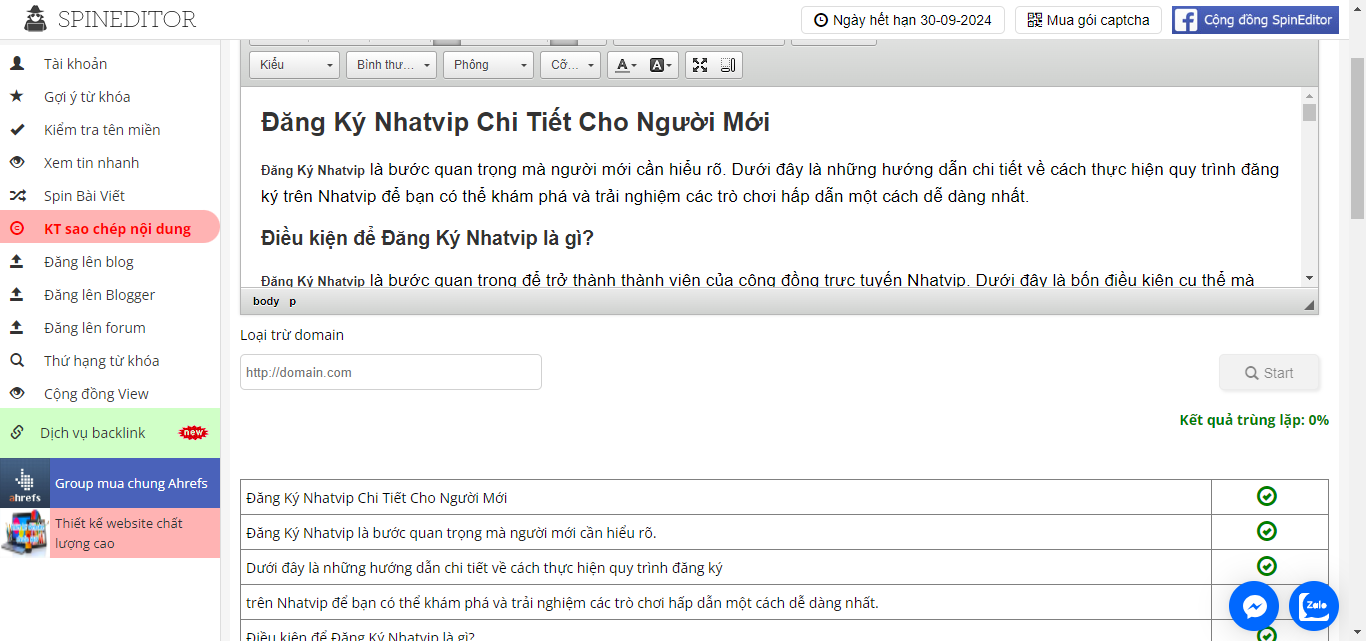Click the page vertical scrollbar thumb
Image resolution: width=1366 pixels, height=641 pixels.
(x=1357, y=138)
